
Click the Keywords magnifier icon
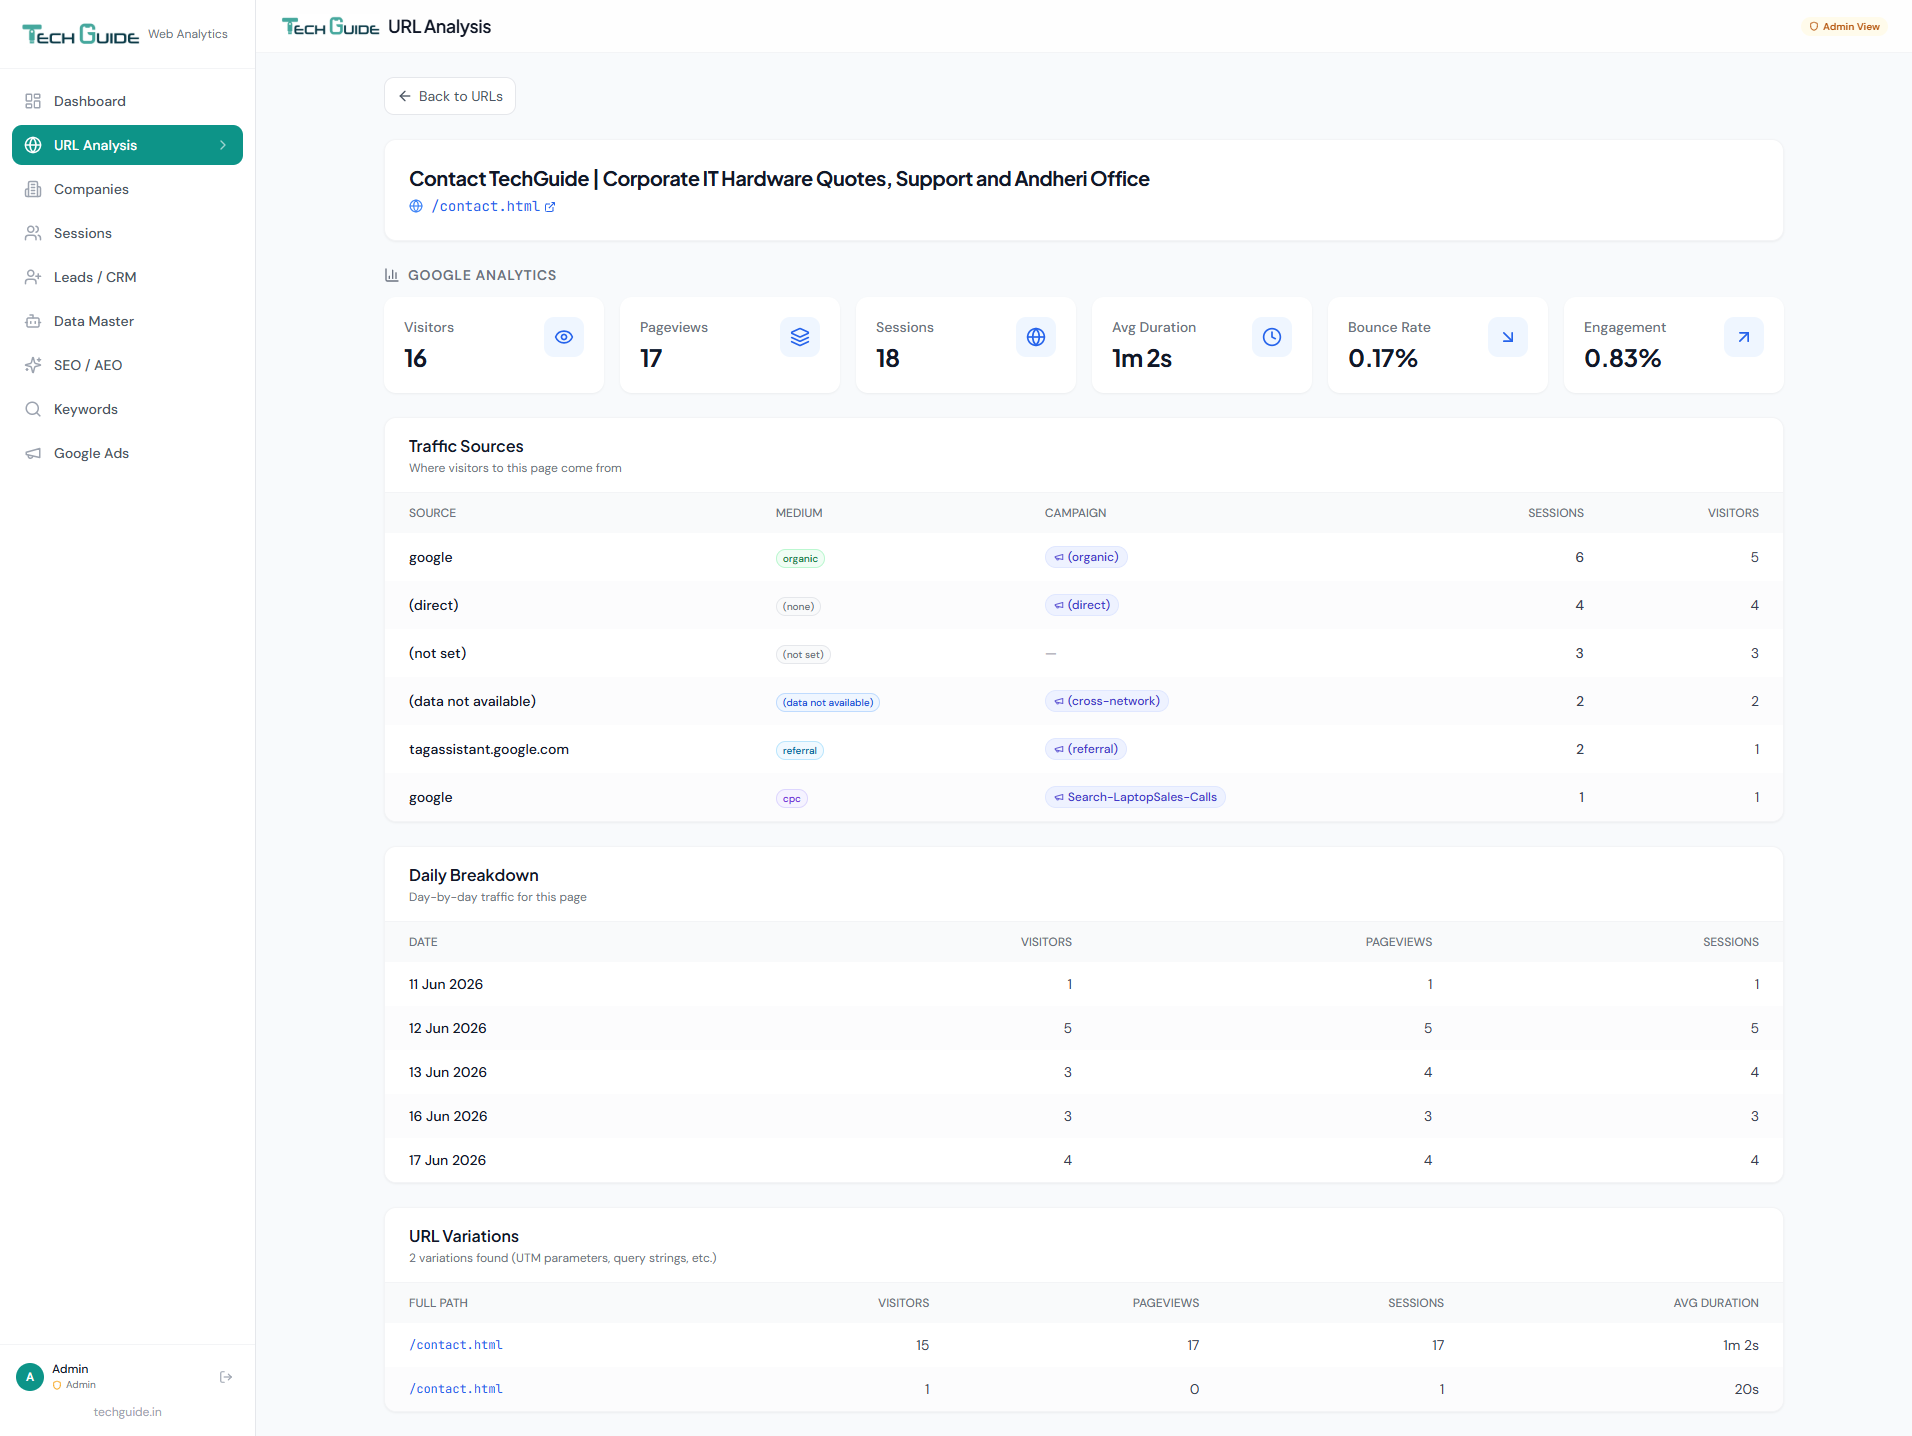click(x=33, y=409)
